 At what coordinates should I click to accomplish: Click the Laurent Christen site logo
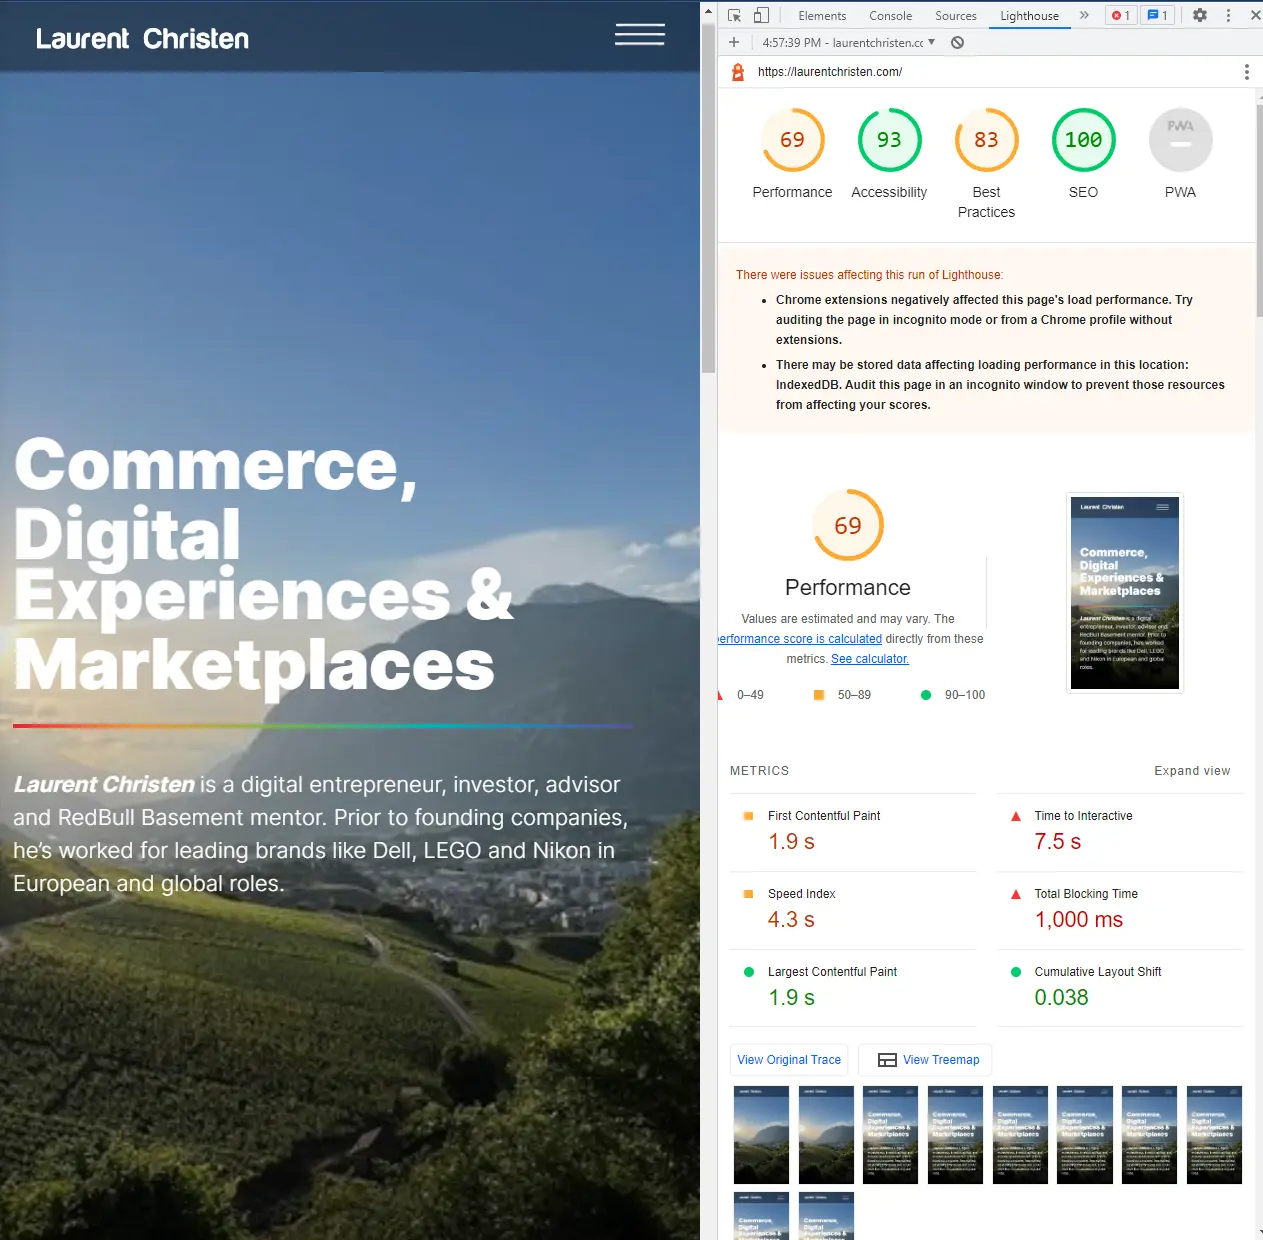click(143, 39)
